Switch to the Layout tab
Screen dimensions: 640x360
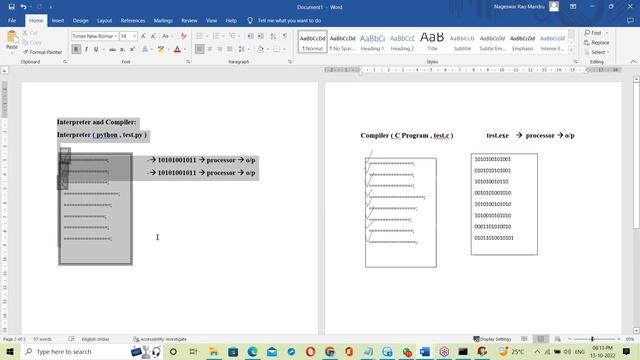click(104, 20)
